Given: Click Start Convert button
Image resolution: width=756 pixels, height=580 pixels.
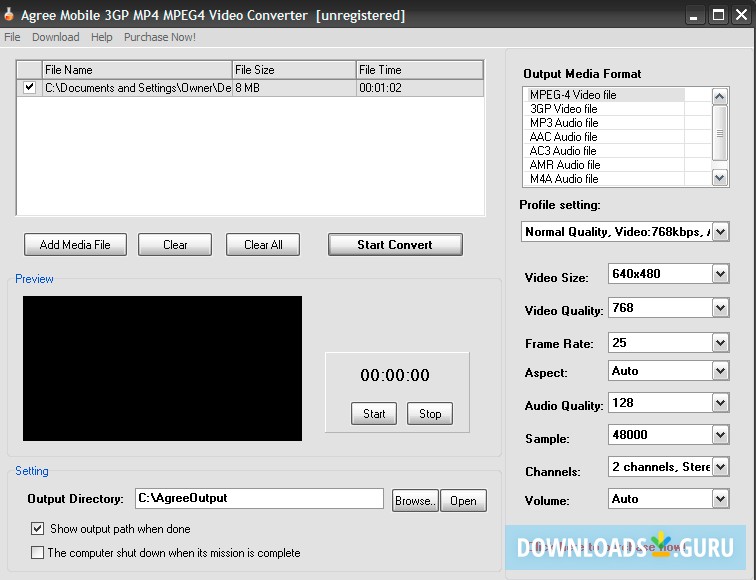Looking at the screenshot, I should click(x=395, y=244).
